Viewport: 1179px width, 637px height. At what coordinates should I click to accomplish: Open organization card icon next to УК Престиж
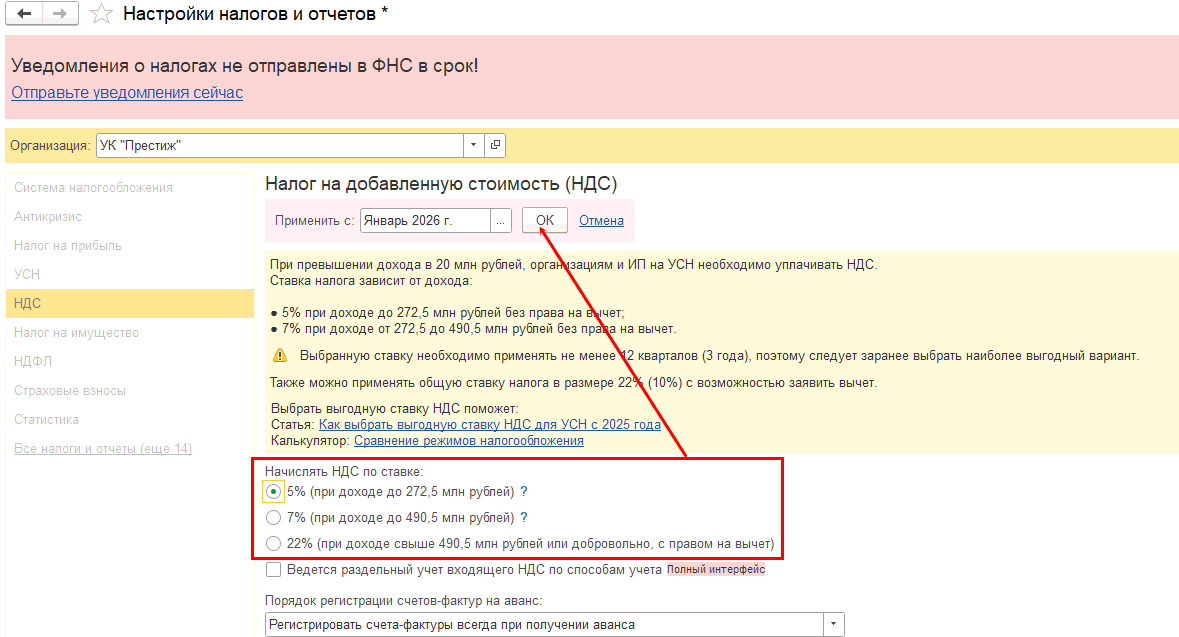click(495, 145)
